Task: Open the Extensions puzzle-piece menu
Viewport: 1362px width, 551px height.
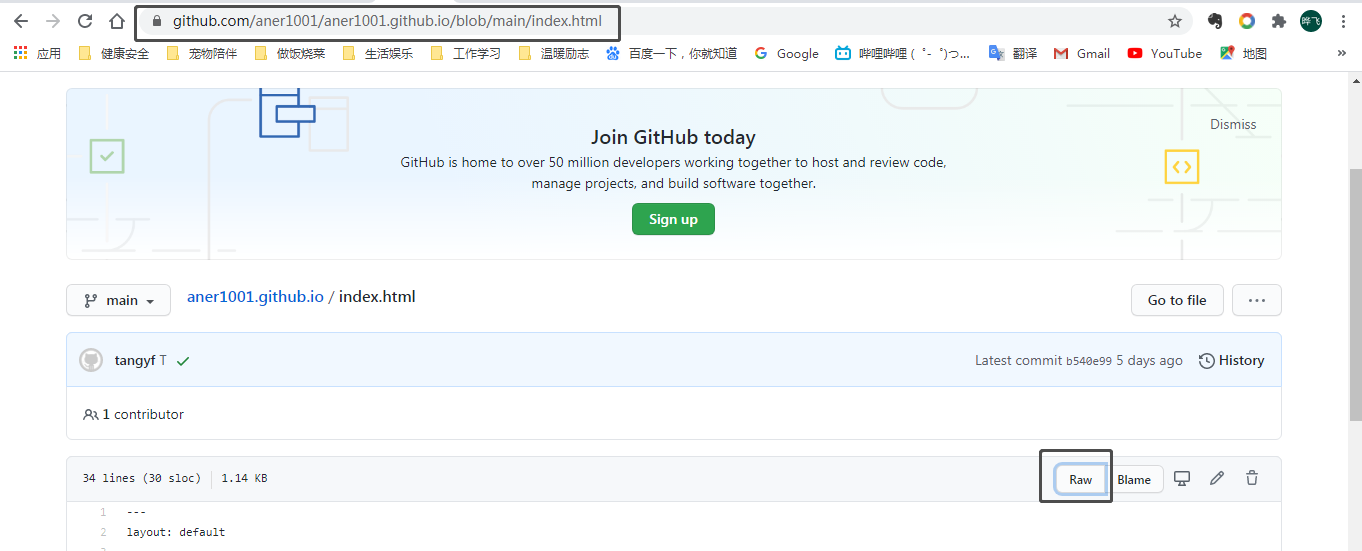Action: (1278, 21)
